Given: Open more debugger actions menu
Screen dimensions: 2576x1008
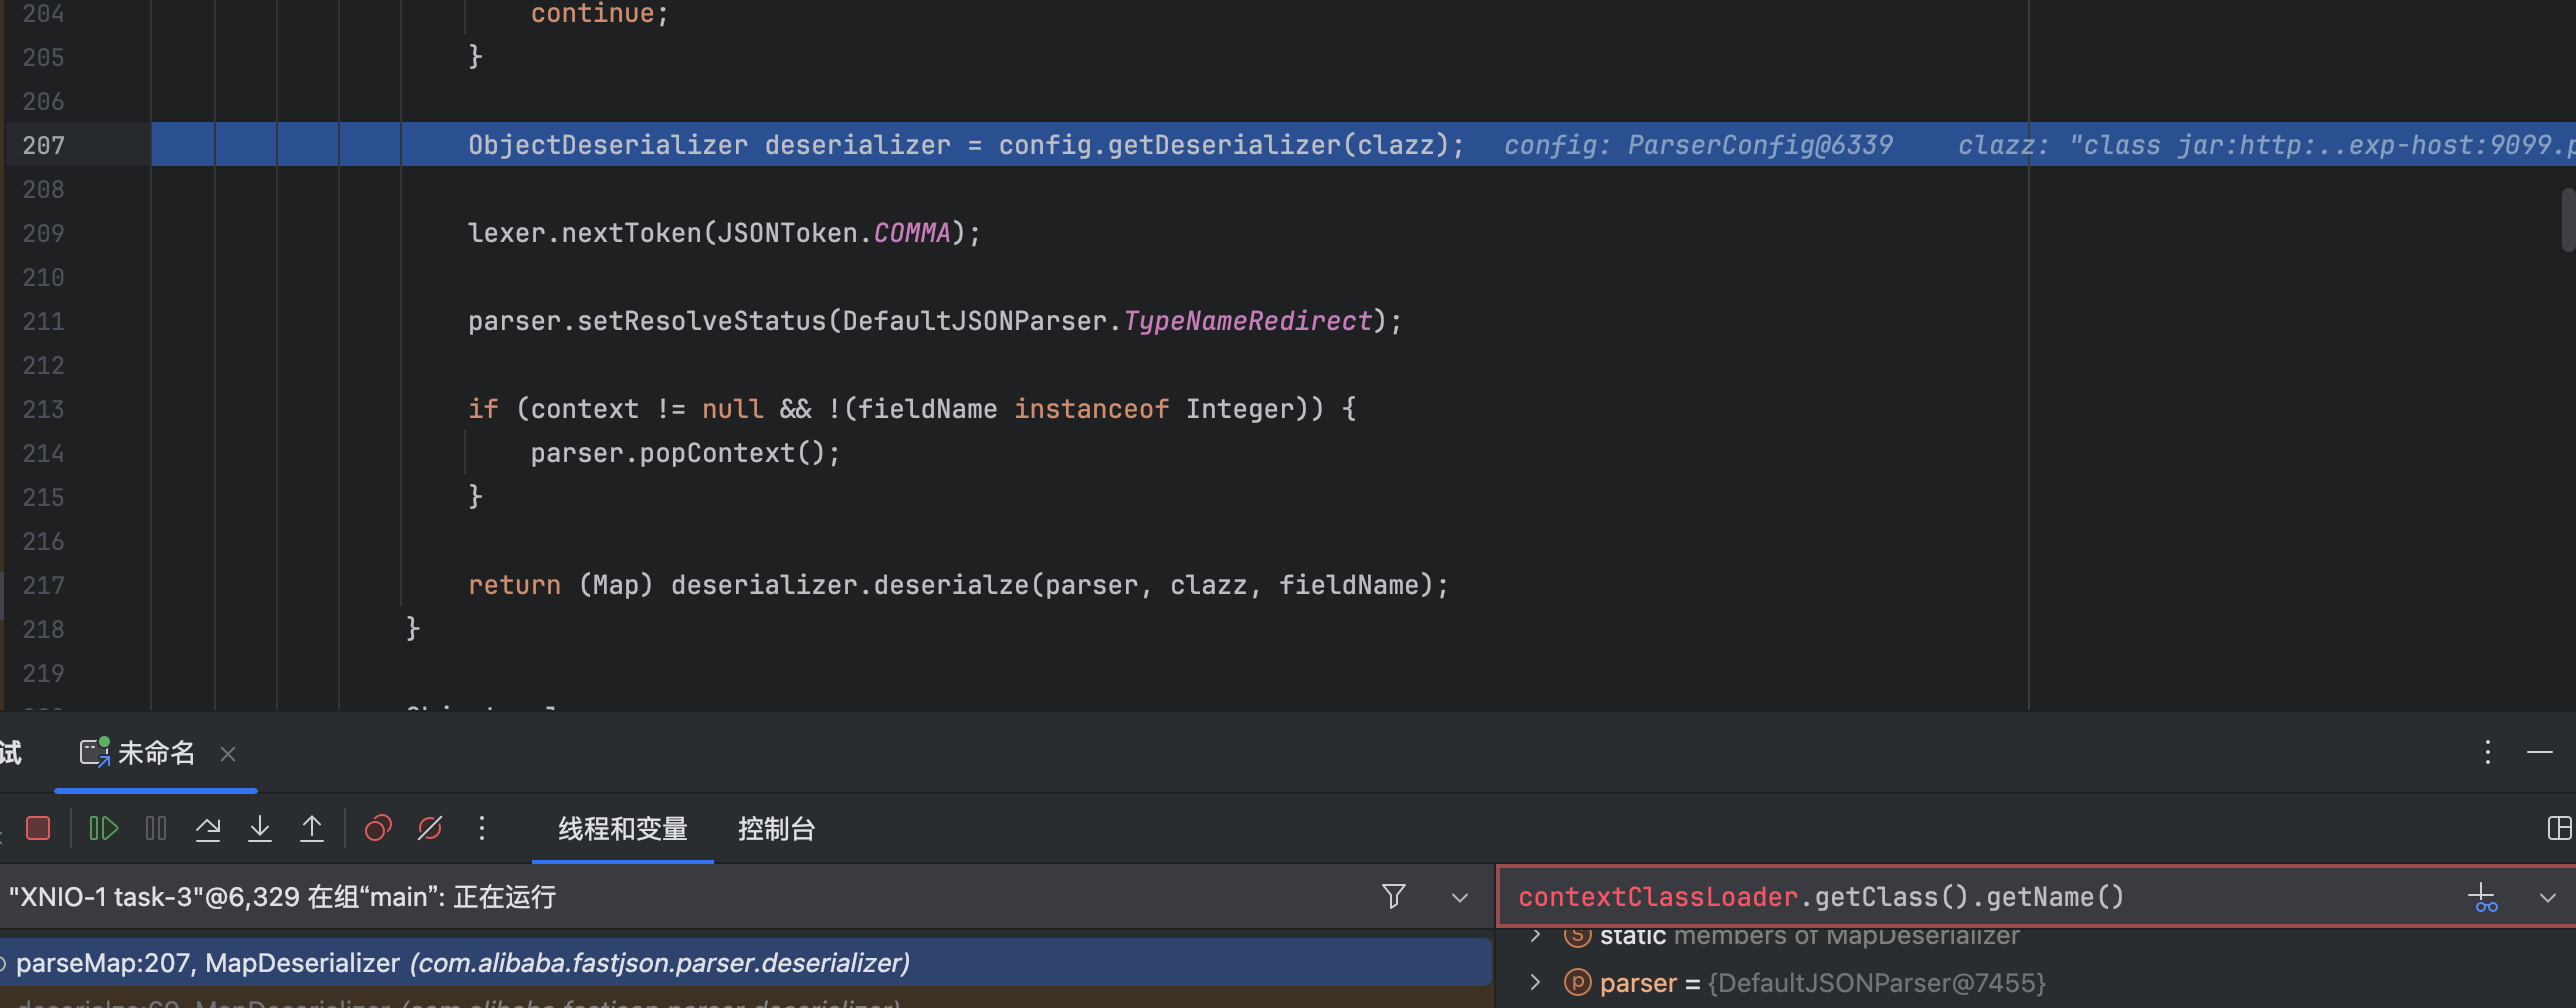Looking at the screenshot, I should [482, 828].
